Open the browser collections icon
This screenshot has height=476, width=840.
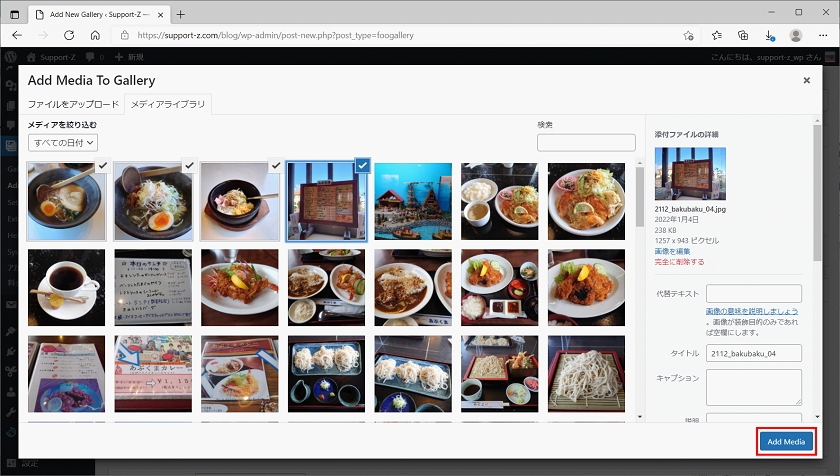pyautogui.click(x=743, y=35)
